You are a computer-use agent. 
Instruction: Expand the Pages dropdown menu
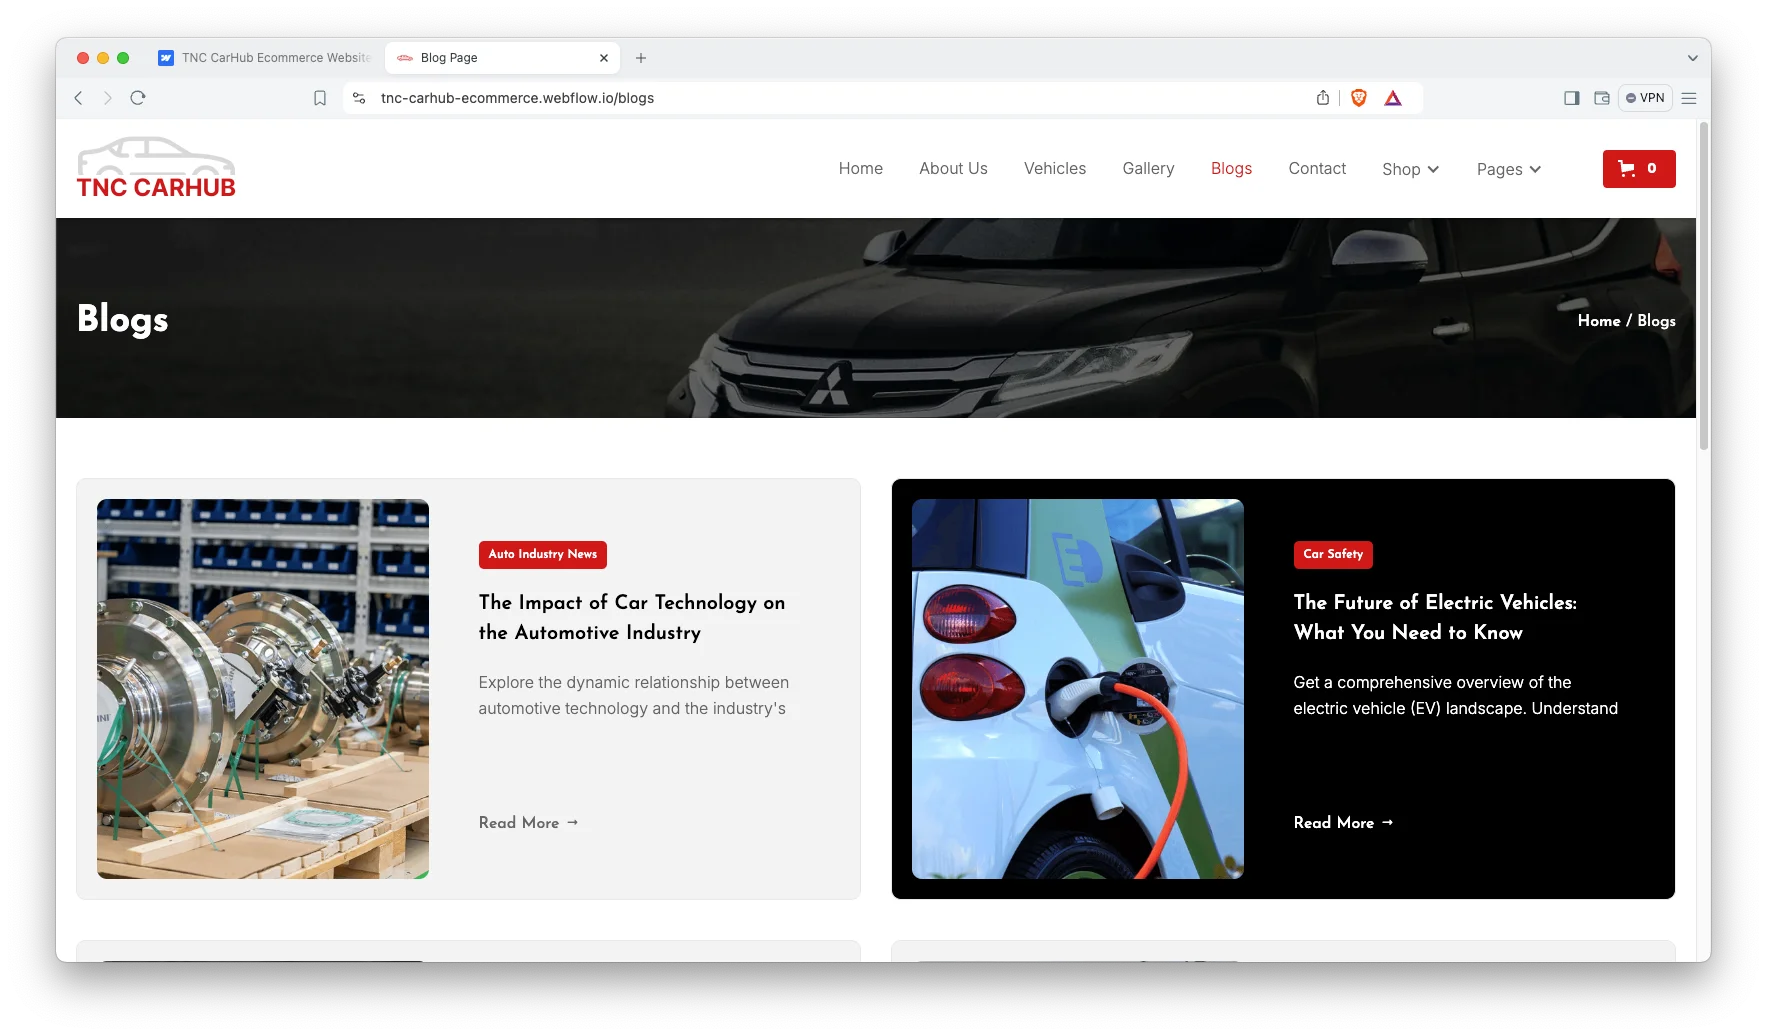(x=1507, y=169)
